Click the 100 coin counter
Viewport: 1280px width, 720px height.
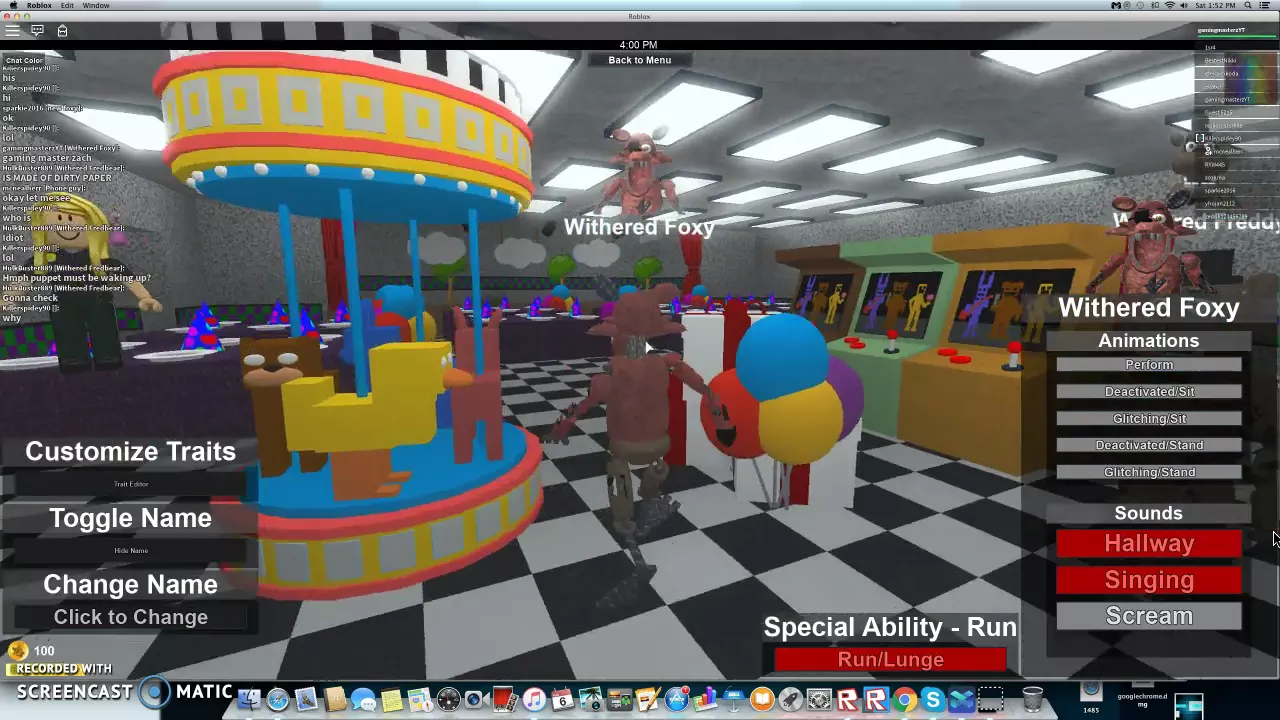[x=32, y=651]
